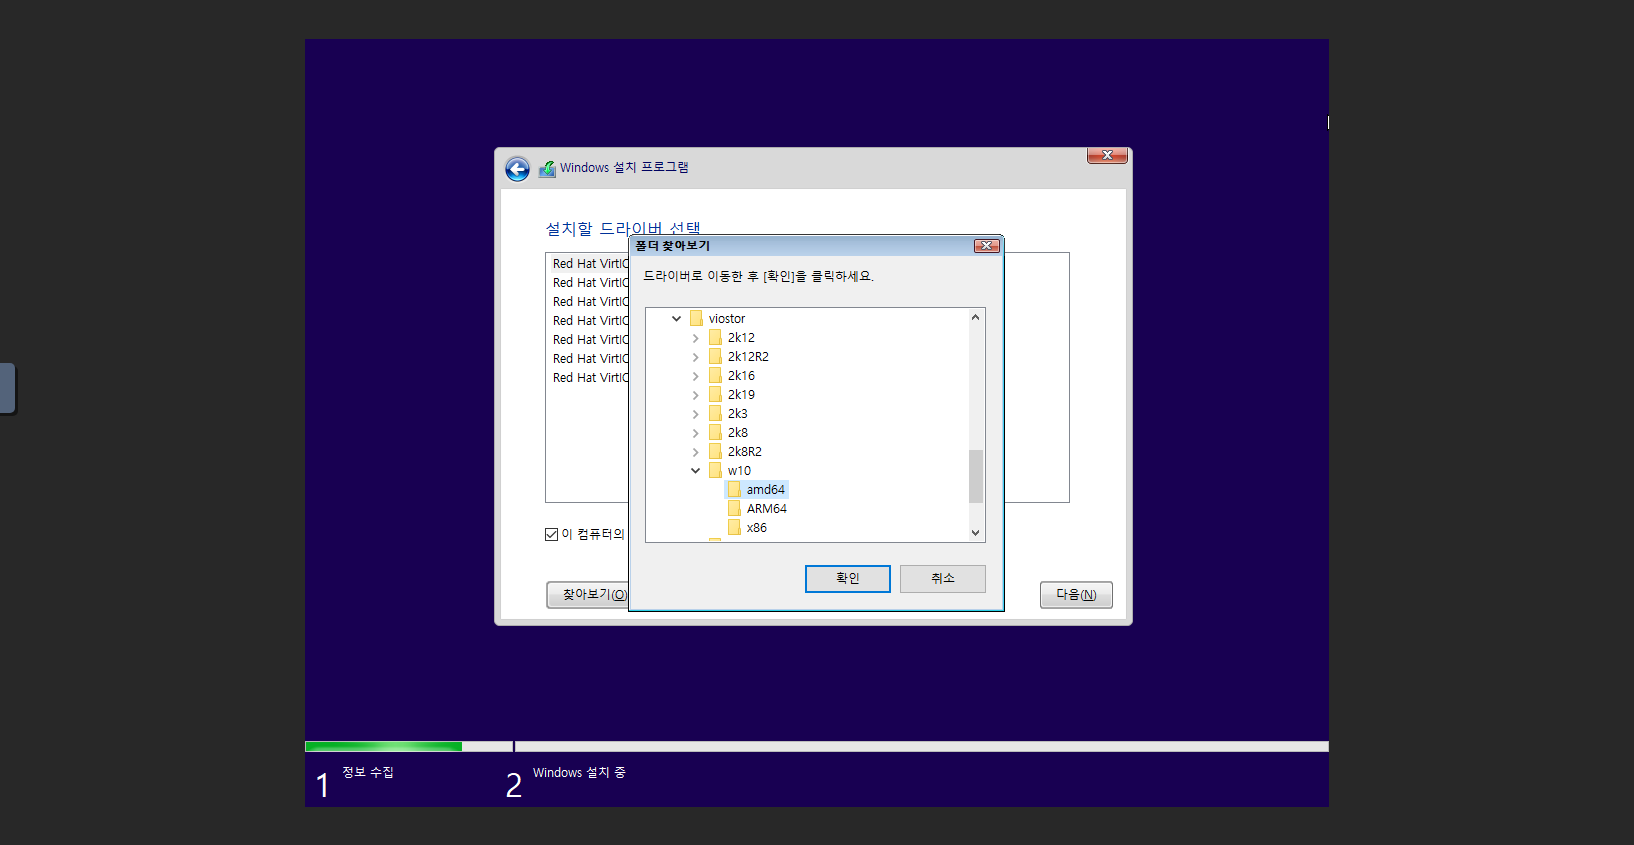Click the ARM64 folder icon
1634x845 pixels.
coord(734,509)
